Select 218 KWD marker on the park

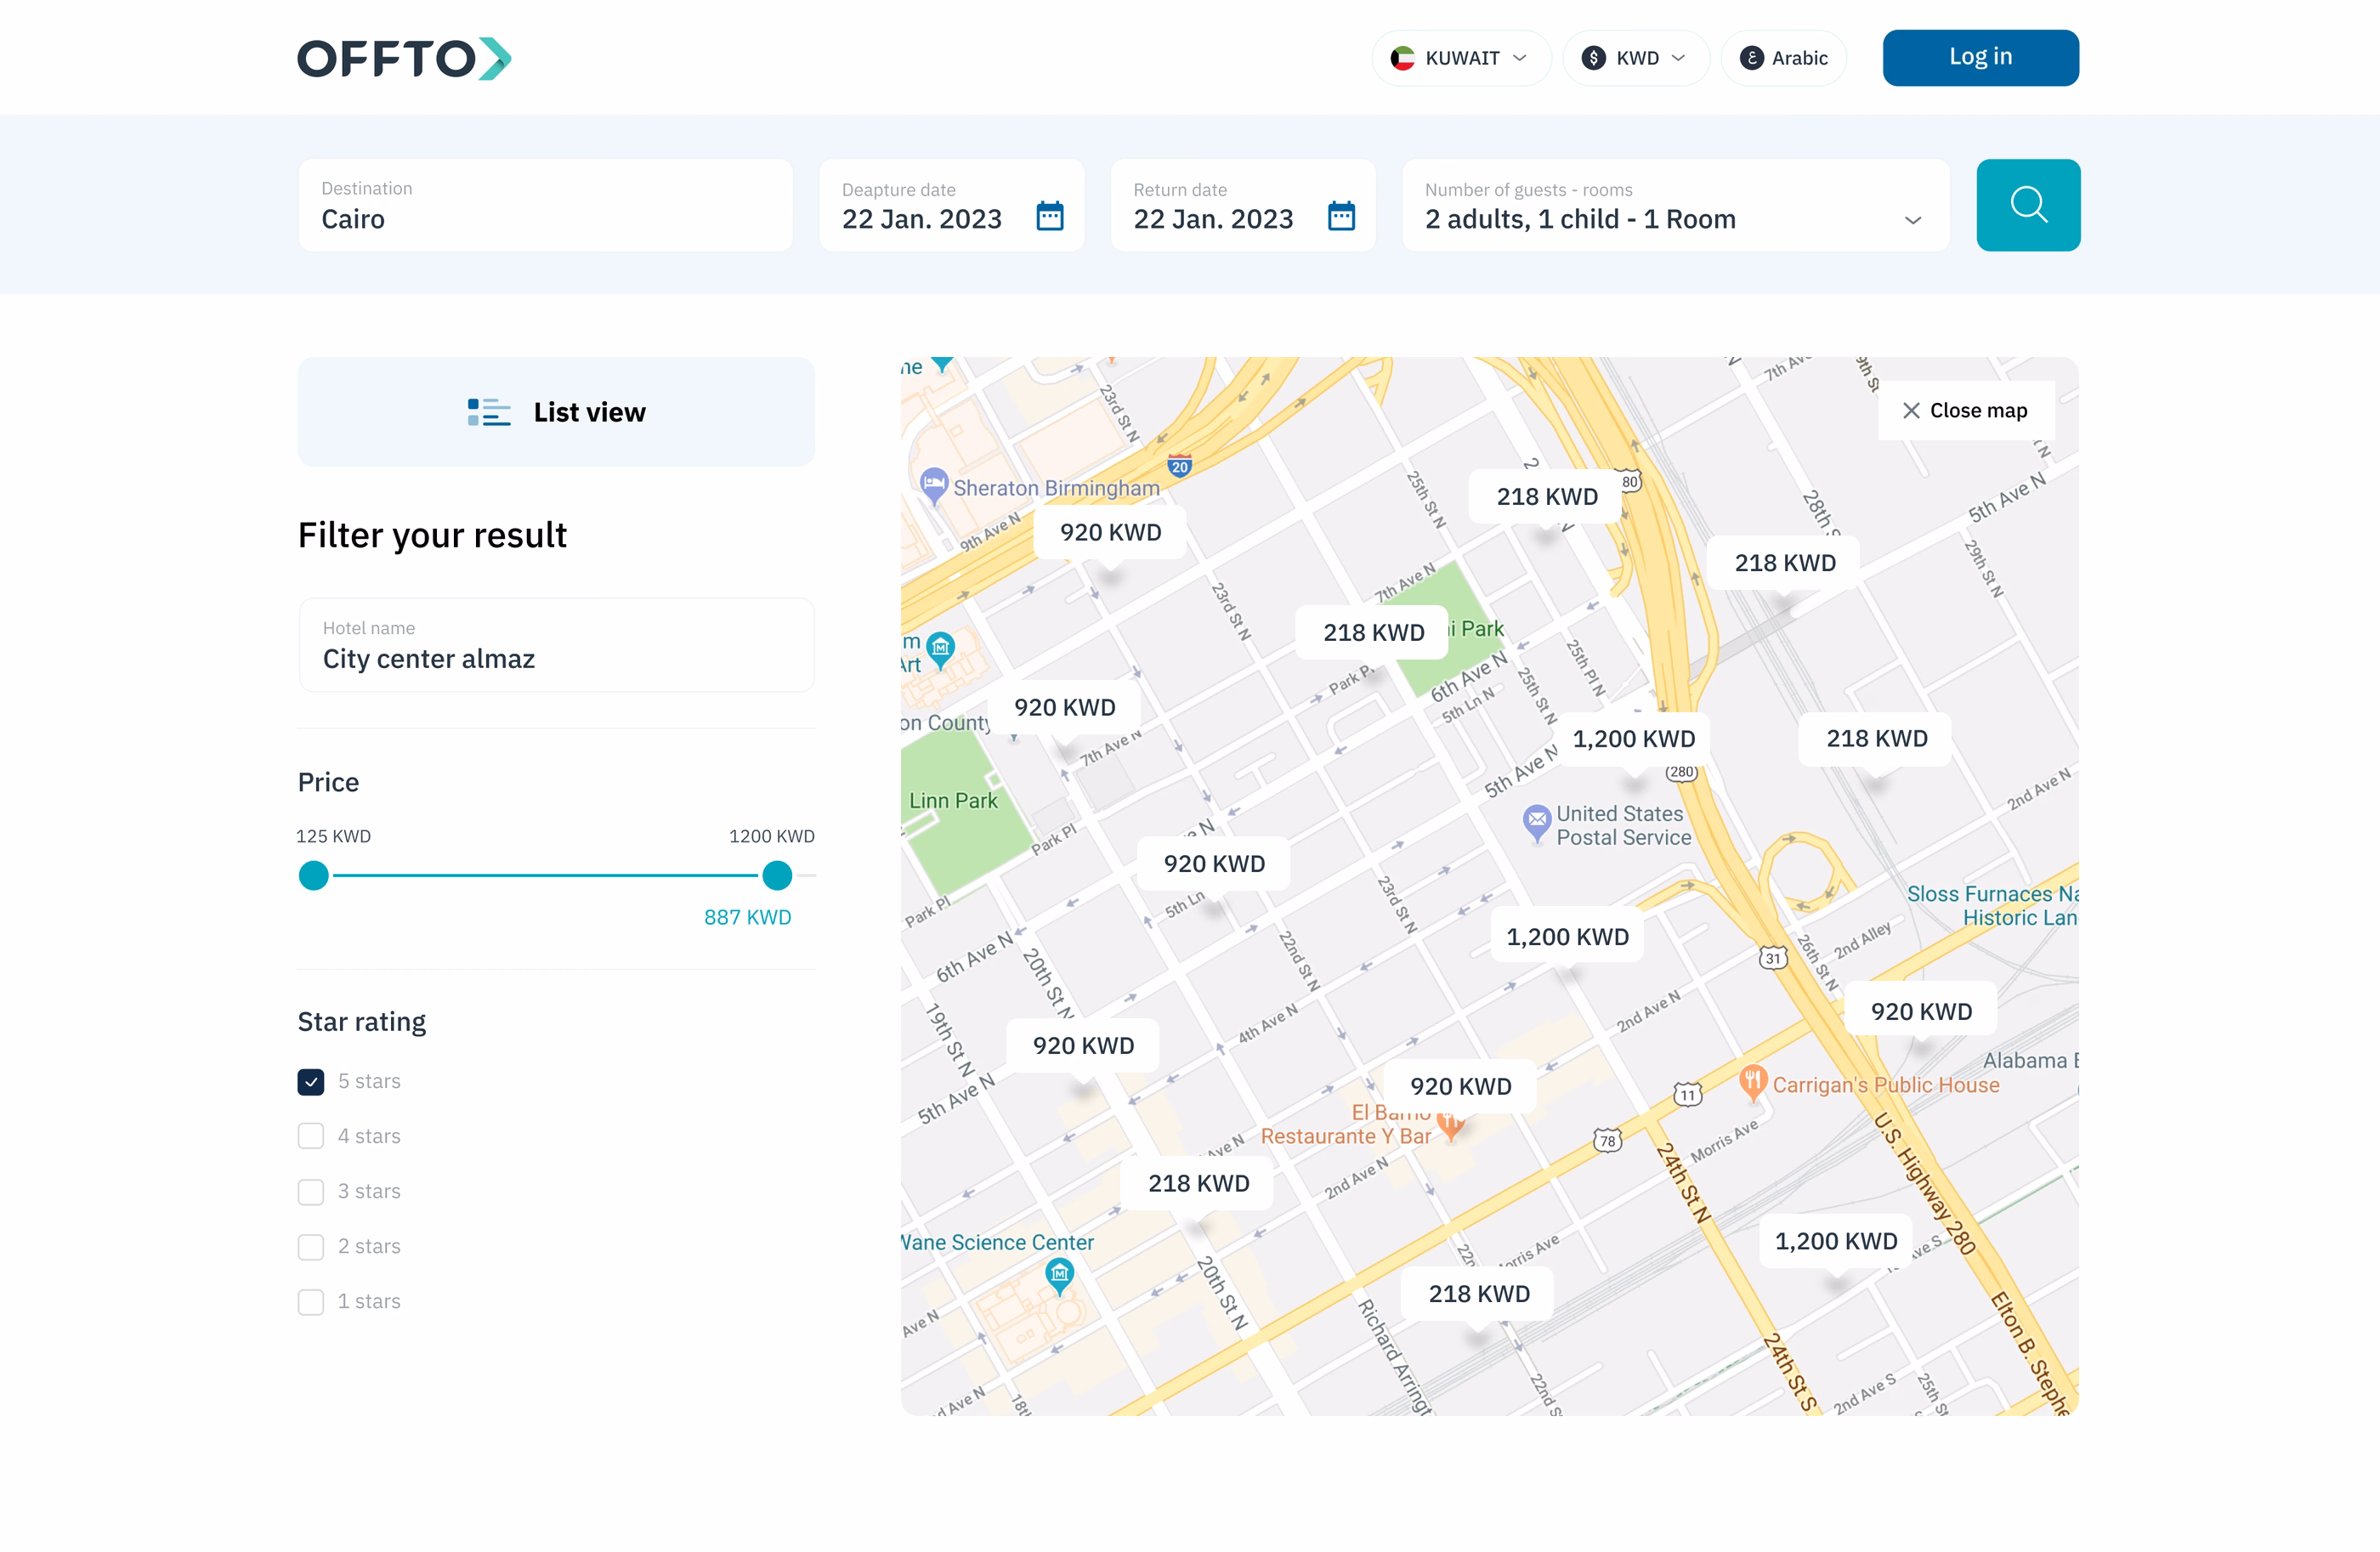point(1373,633)
